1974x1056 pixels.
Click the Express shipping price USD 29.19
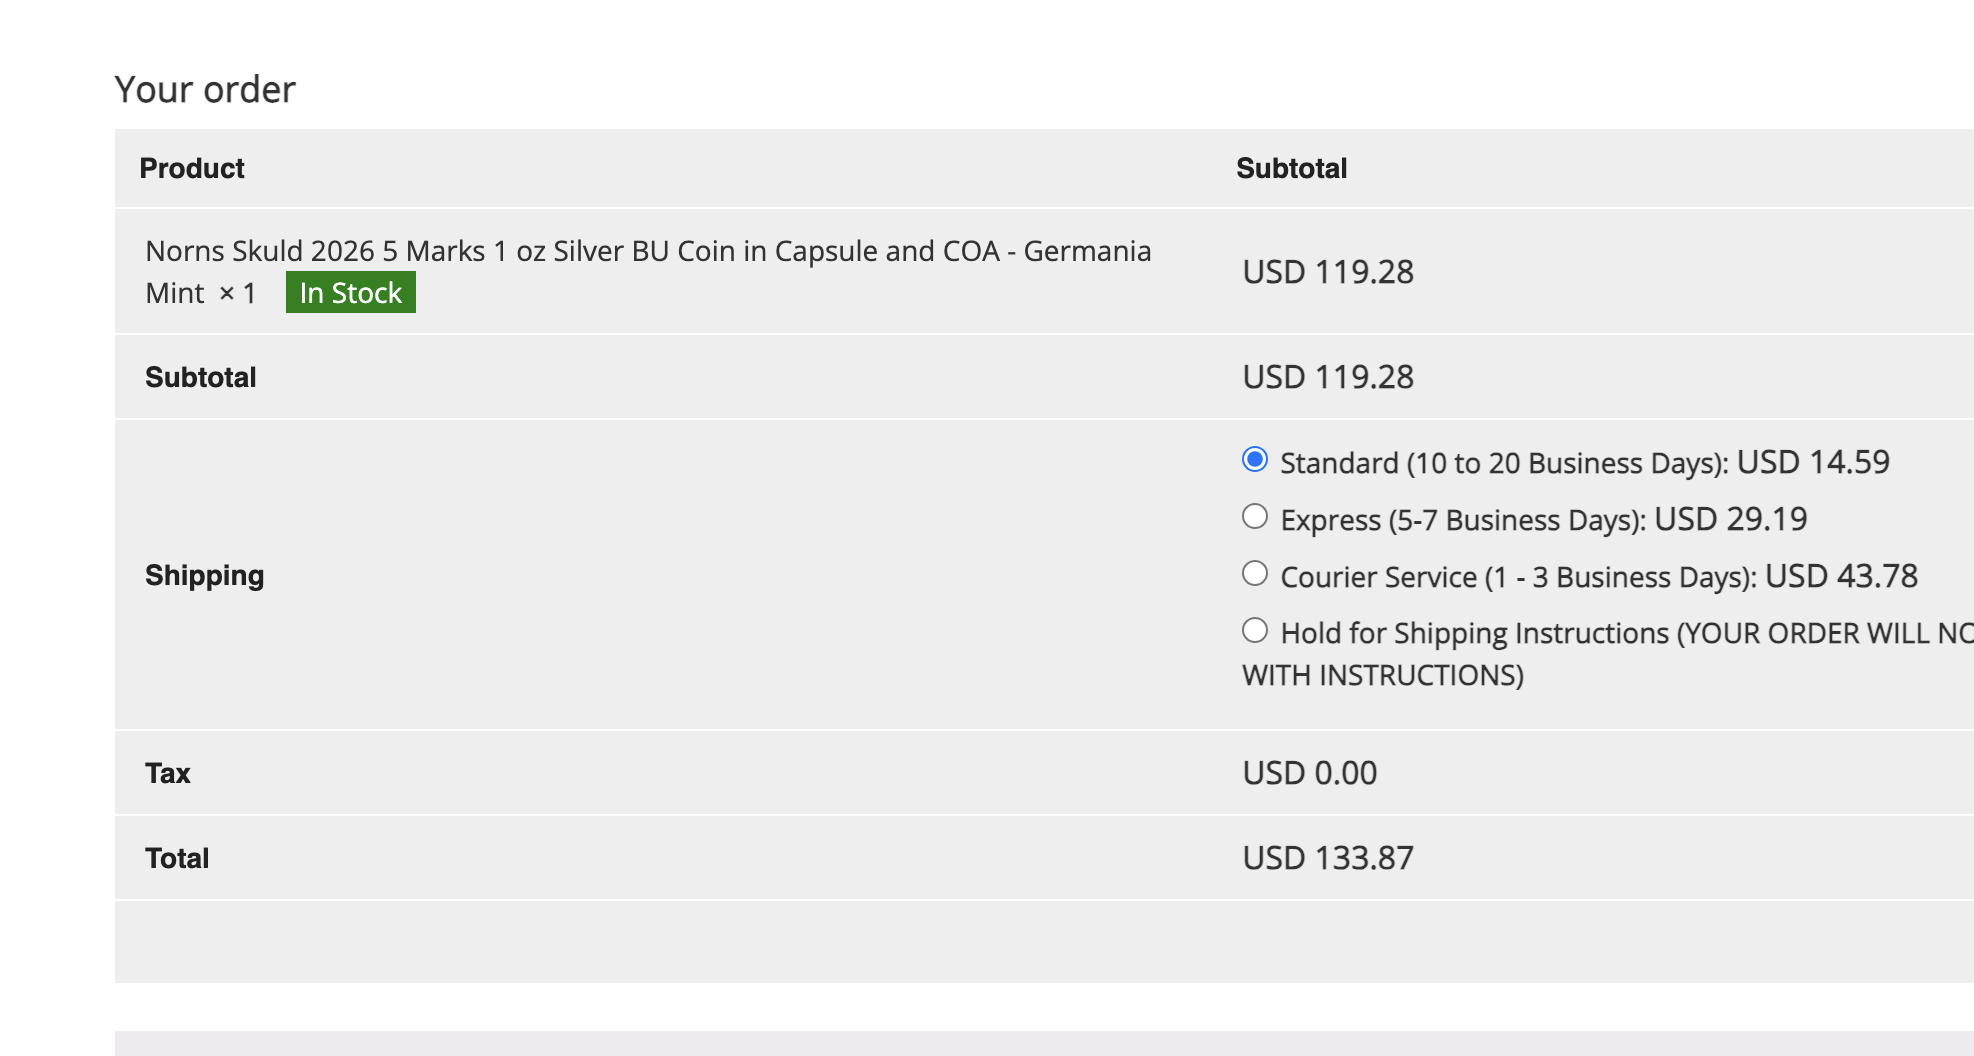pyautogui.click(x=1730, y=519)
